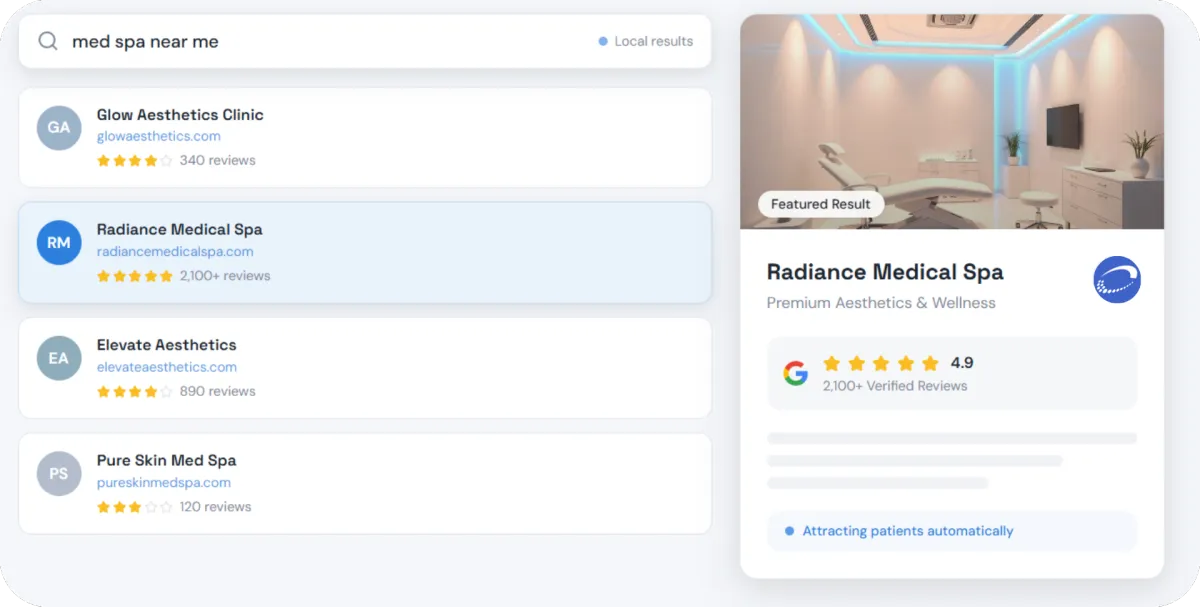Click the PS avatar for Pure Skin
This screenshot has width=1200, height=607.
[x=59, y=473]
